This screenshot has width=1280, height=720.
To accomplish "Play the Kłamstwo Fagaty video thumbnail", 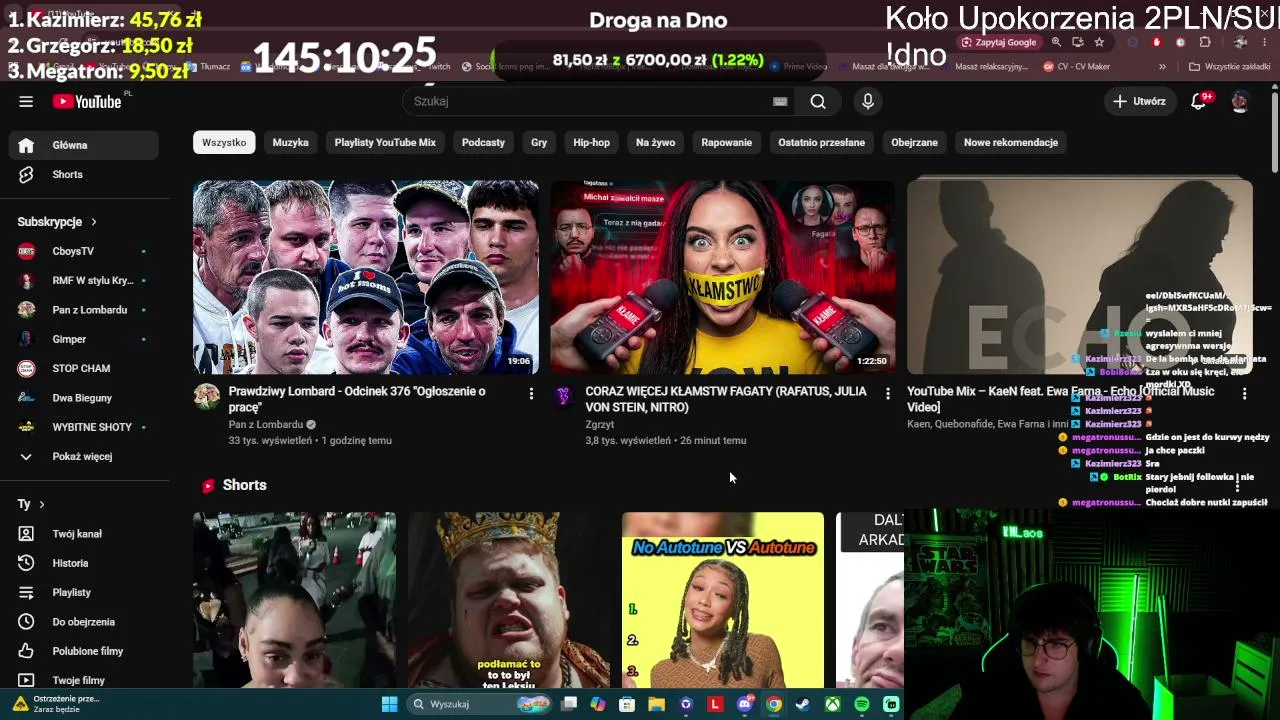I will coord(723,277).
